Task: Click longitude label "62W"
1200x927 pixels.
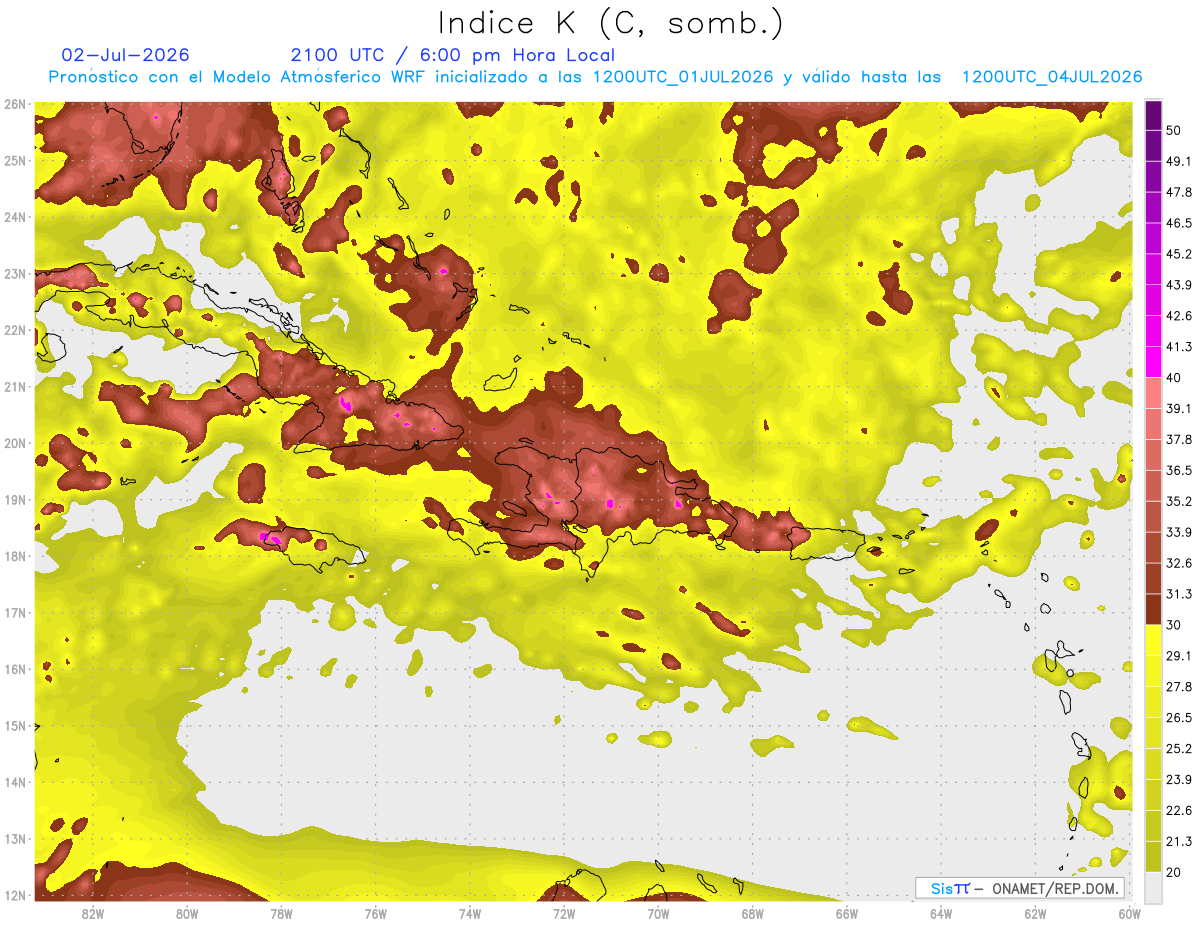Action: point(1036,913)
